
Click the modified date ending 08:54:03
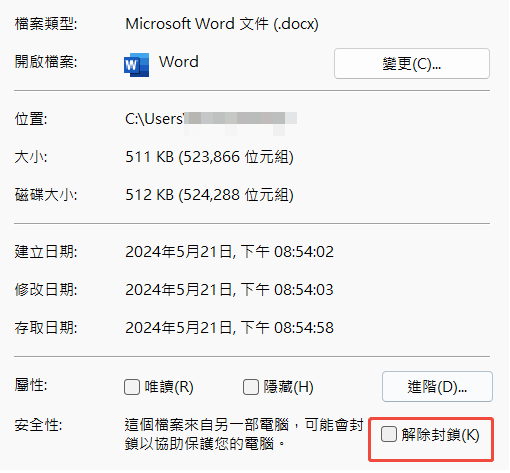tap(229, 290)
